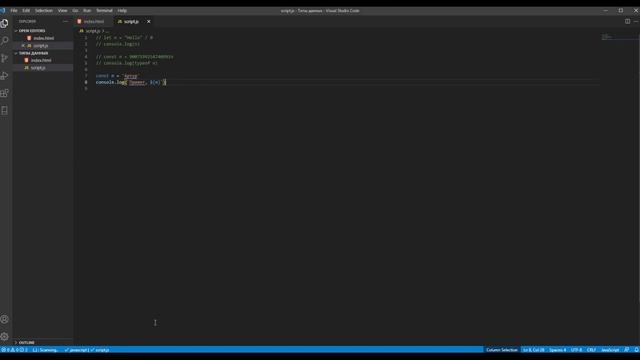This screenshot has width=640, height=360.
Task: Select index.html under Open Editors
Action: point(43,38)
